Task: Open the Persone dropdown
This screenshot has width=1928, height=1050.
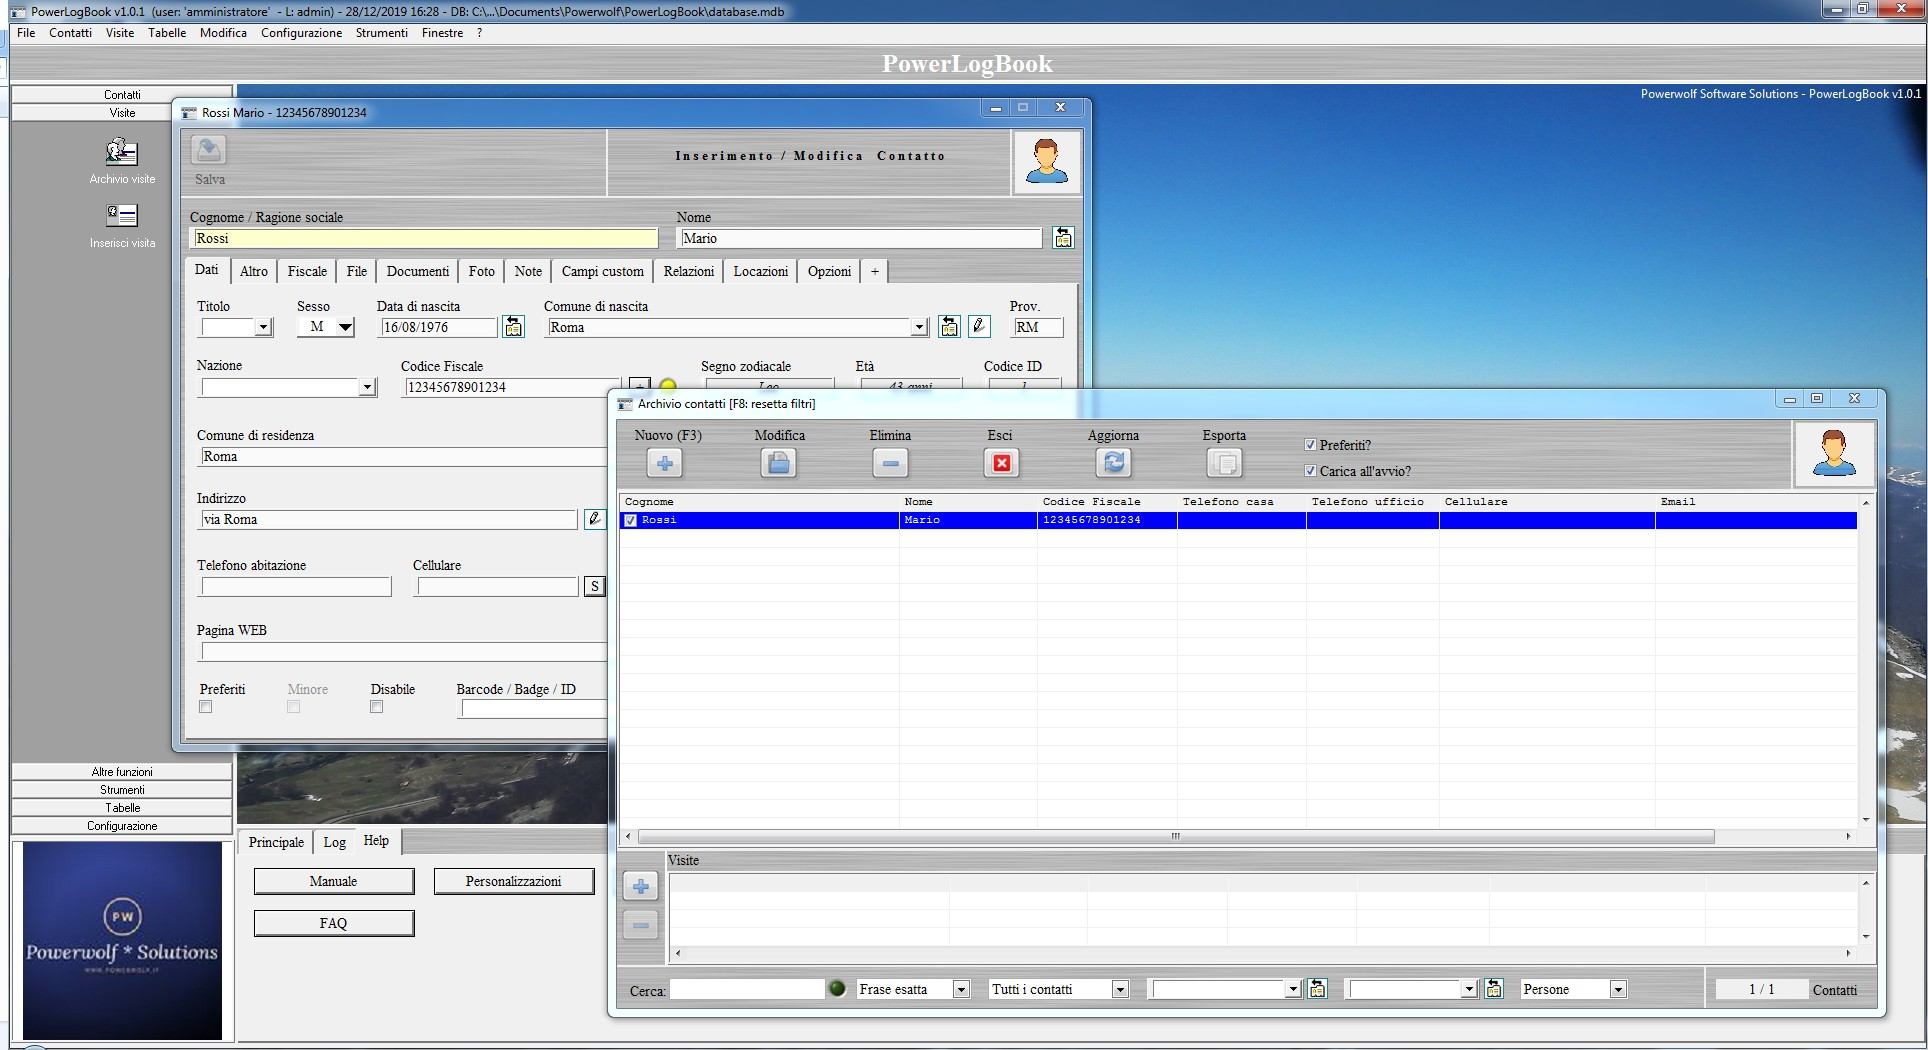Action: (x=1617, y=989)
